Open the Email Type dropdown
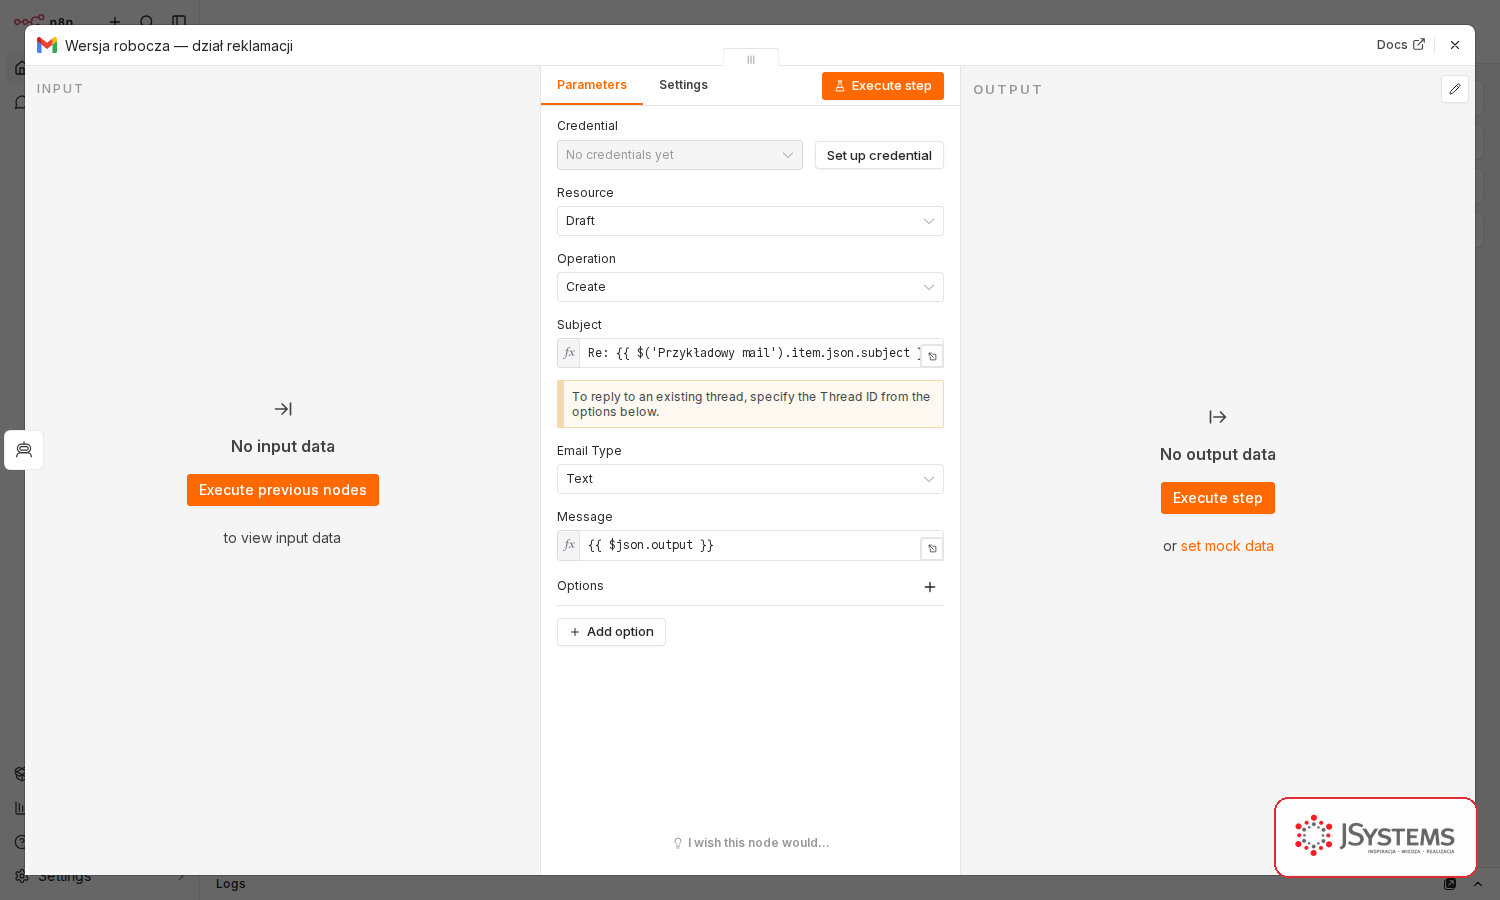 (750, 479)
